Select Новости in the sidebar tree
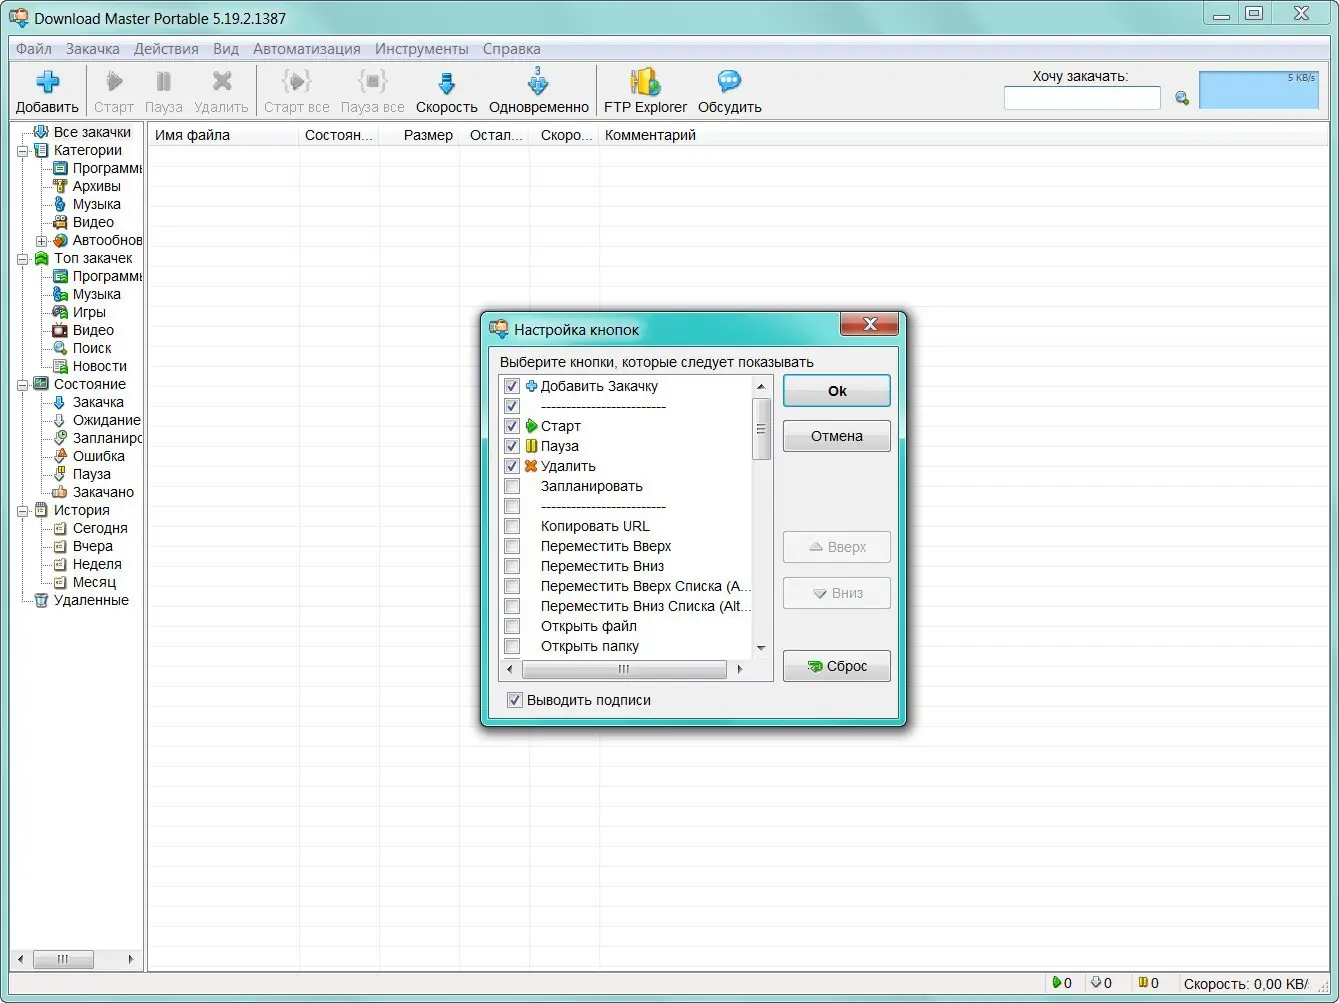The height and width of the screenshot is (1003, 1339). 99,366
